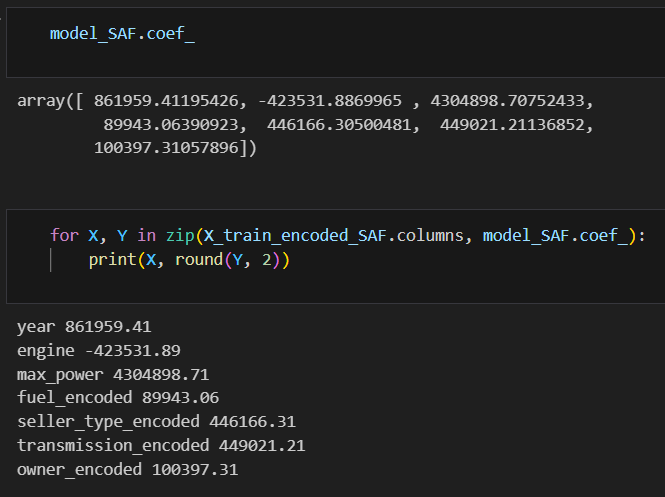This screenshot has height=497, width=665.
Task: Click the seller_type_encoded 446166.31 output line
Action: [156, 422]
